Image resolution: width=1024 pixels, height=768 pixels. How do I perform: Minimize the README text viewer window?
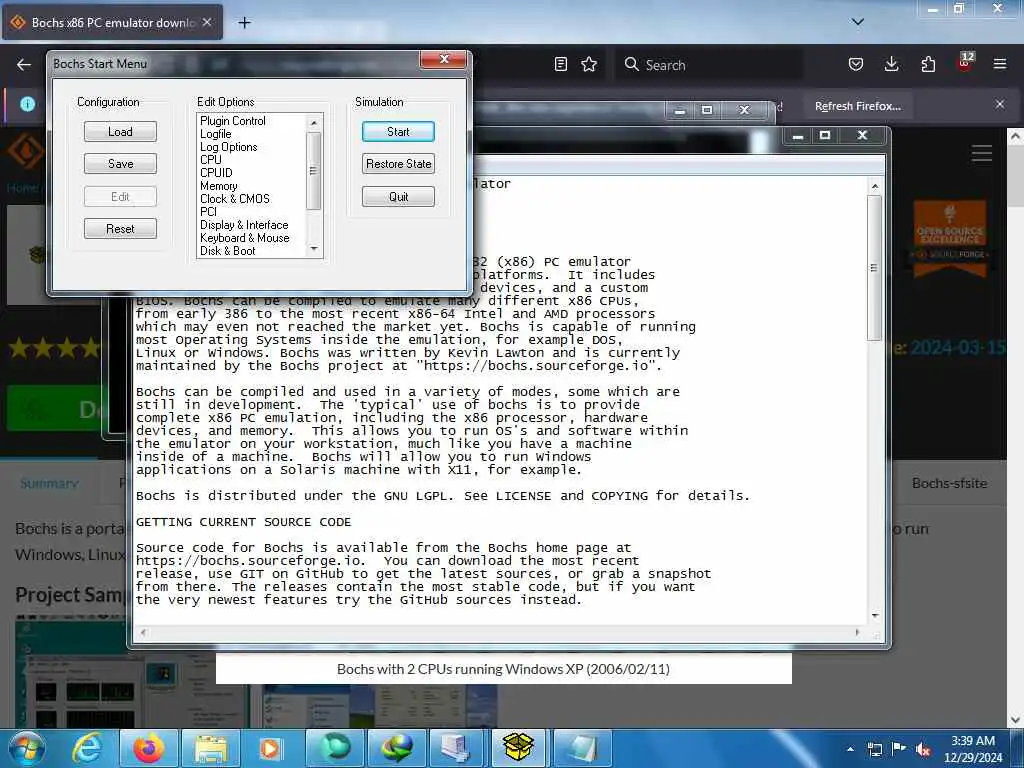(x=797, y=135)
